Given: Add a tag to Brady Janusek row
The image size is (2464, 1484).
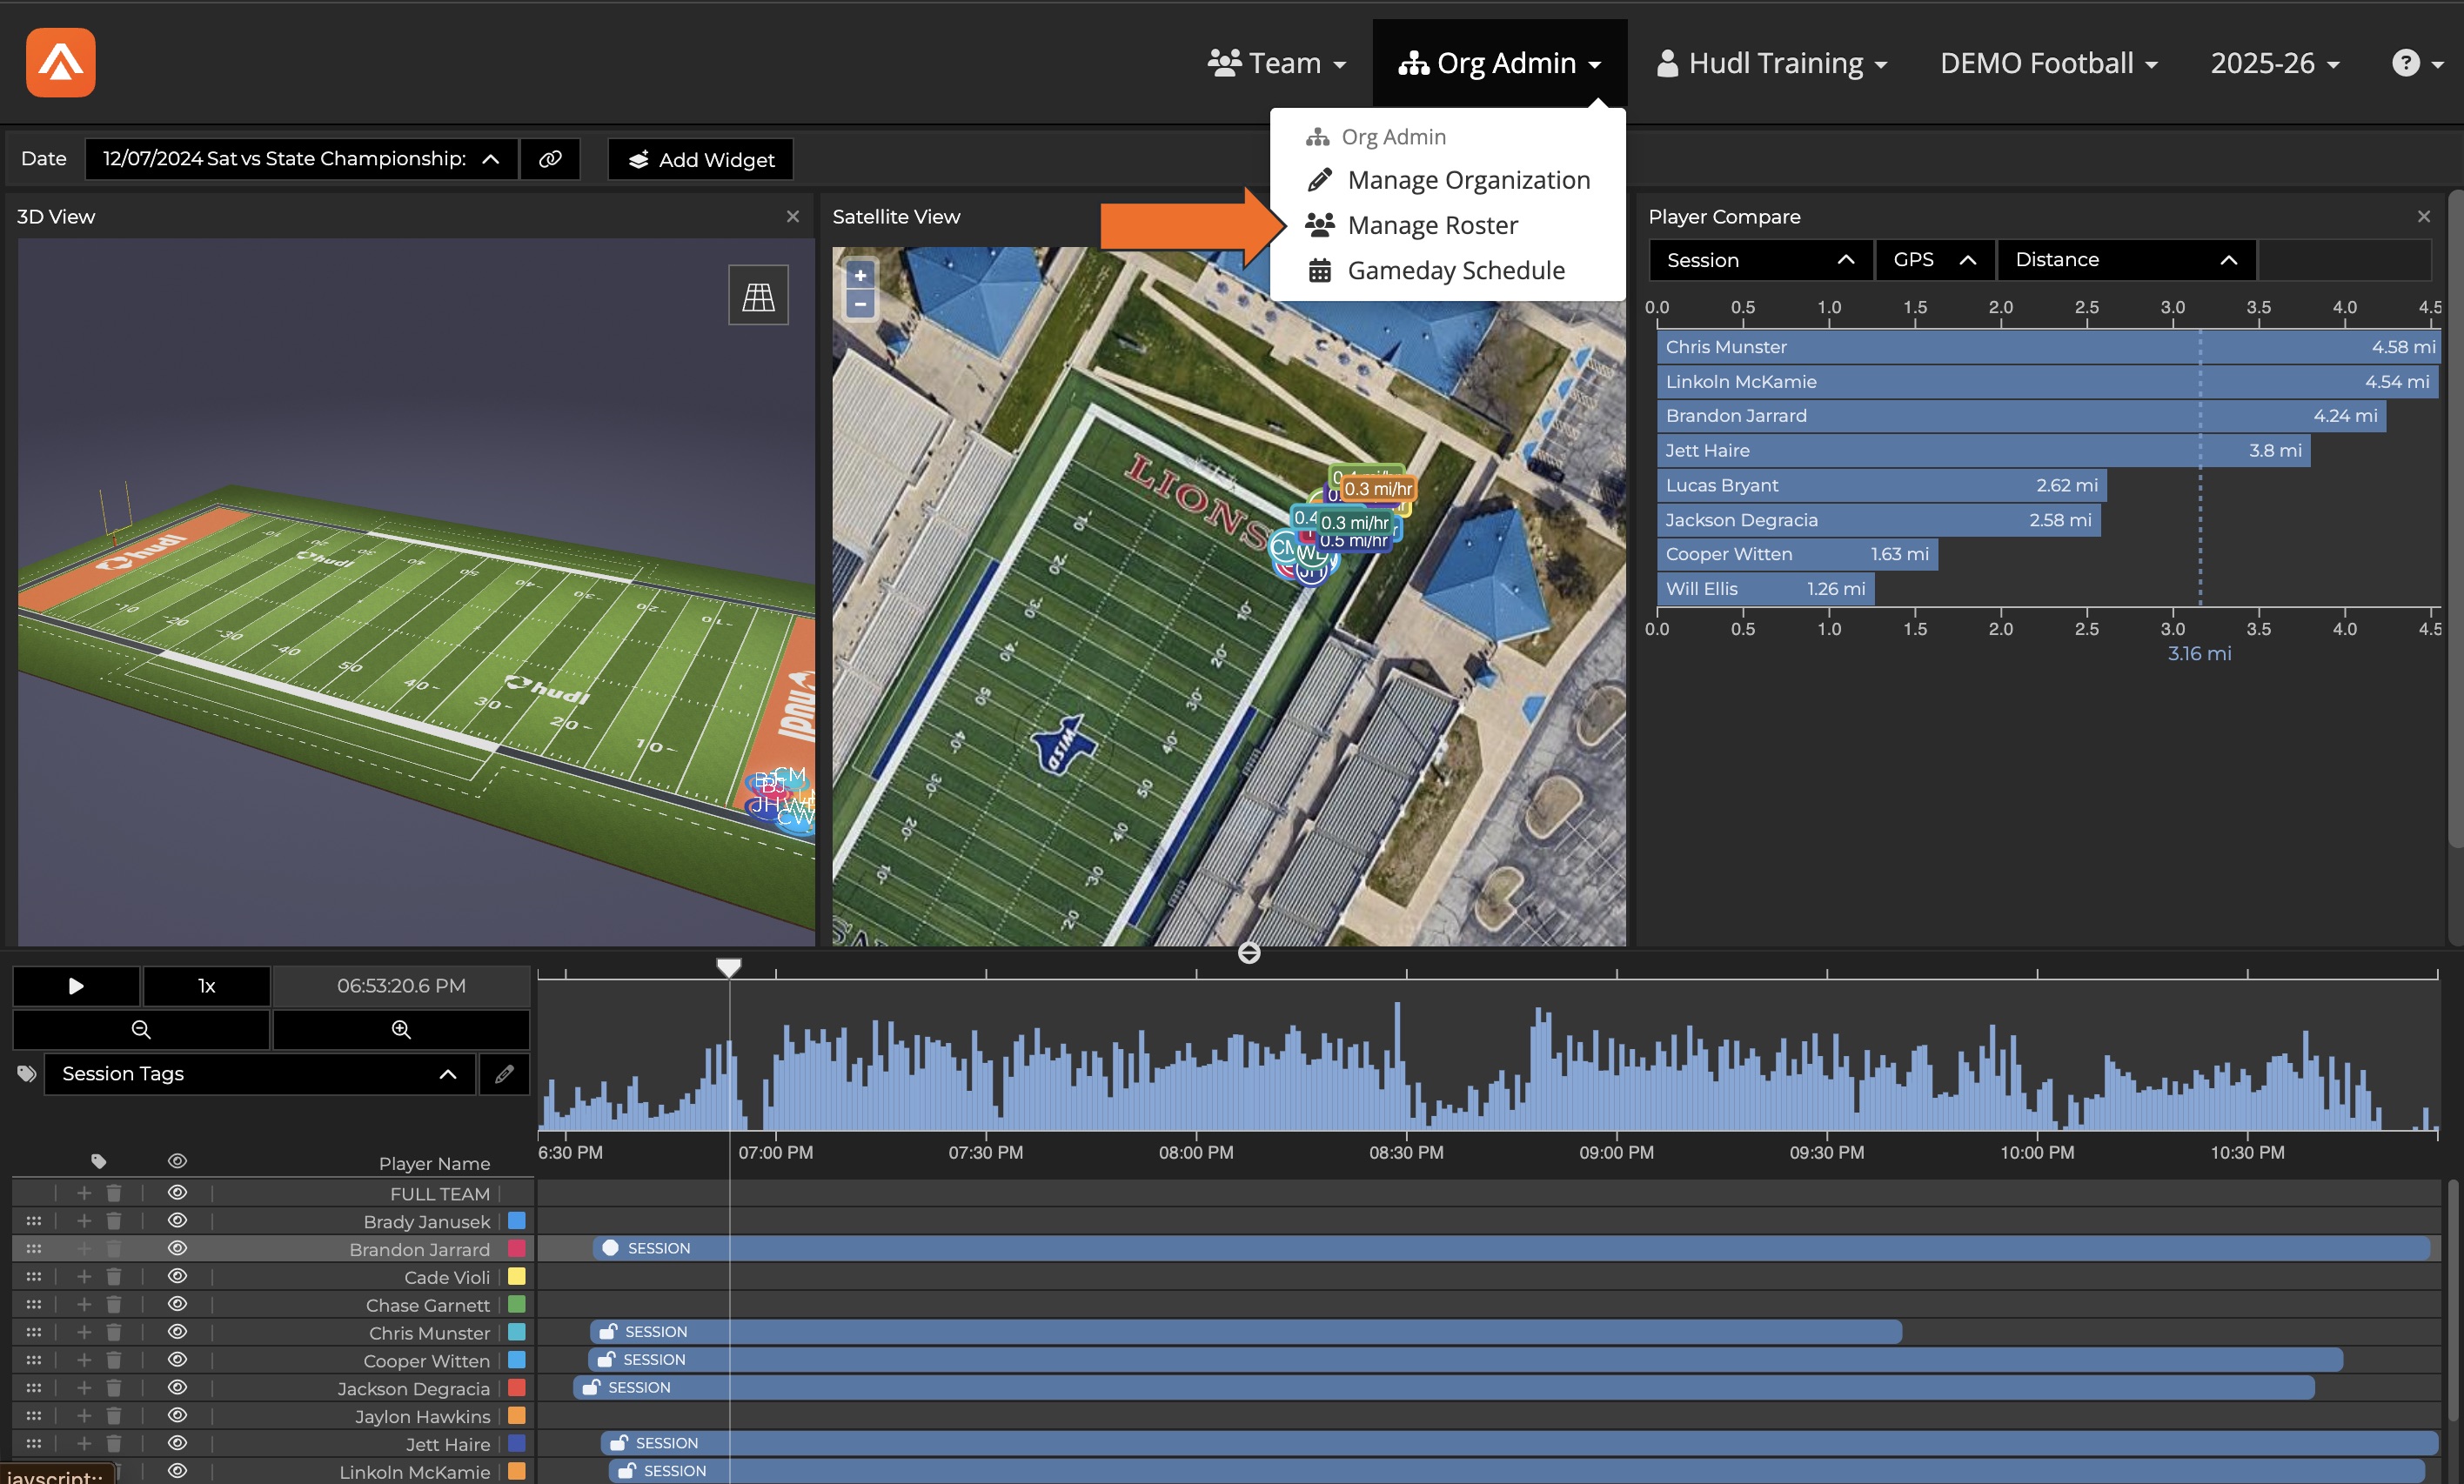Looking at the screenshot, I should (x=84, y=1221).
